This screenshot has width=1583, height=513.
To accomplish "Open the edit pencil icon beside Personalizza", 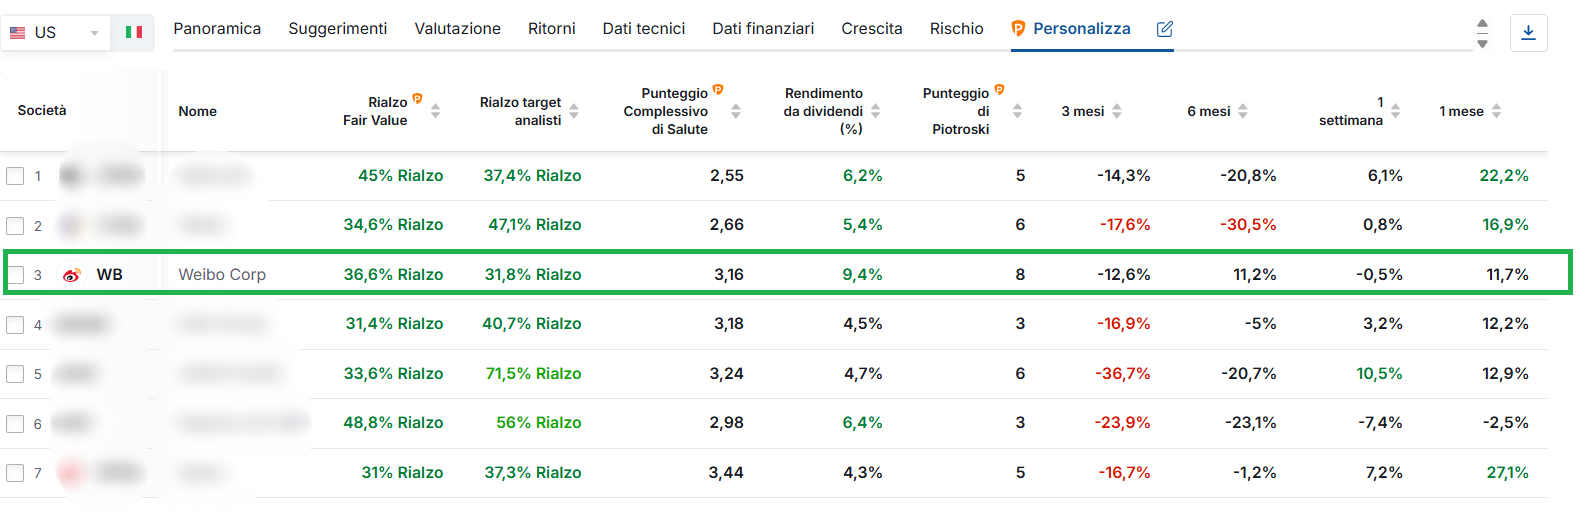I will (x=1165, y=29).
